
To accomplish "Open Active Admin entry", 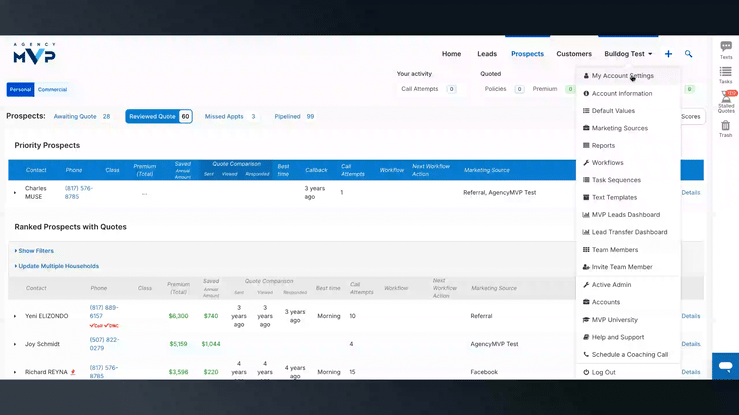I will click(611, 285).
